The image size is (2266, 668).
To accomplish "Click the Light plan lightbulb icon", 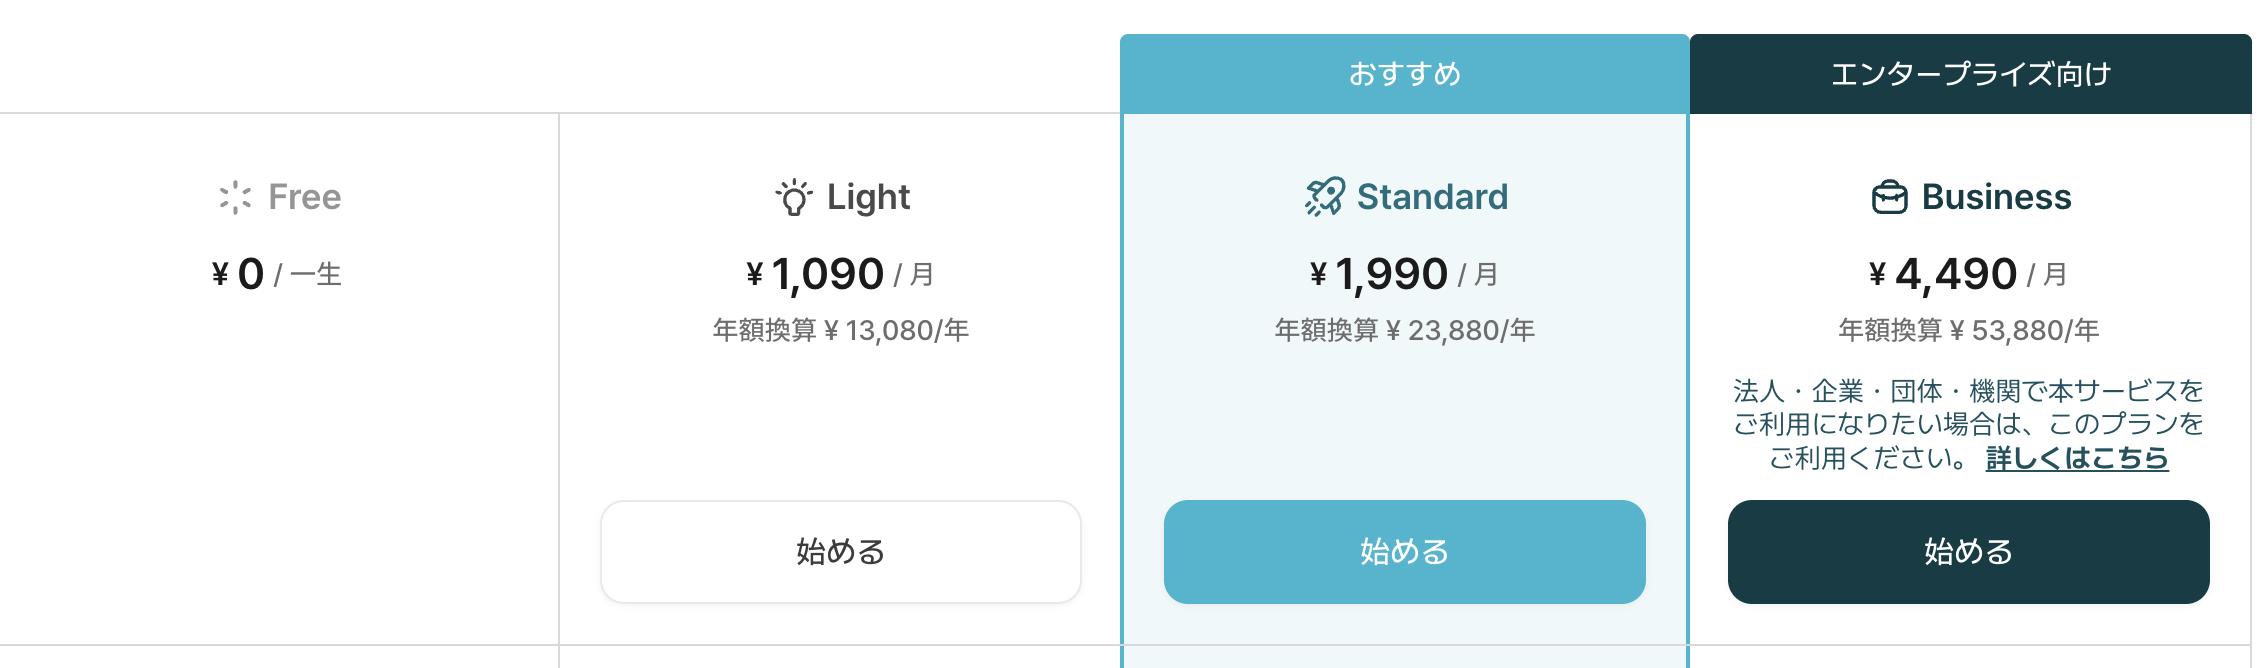I will [794, 197].
